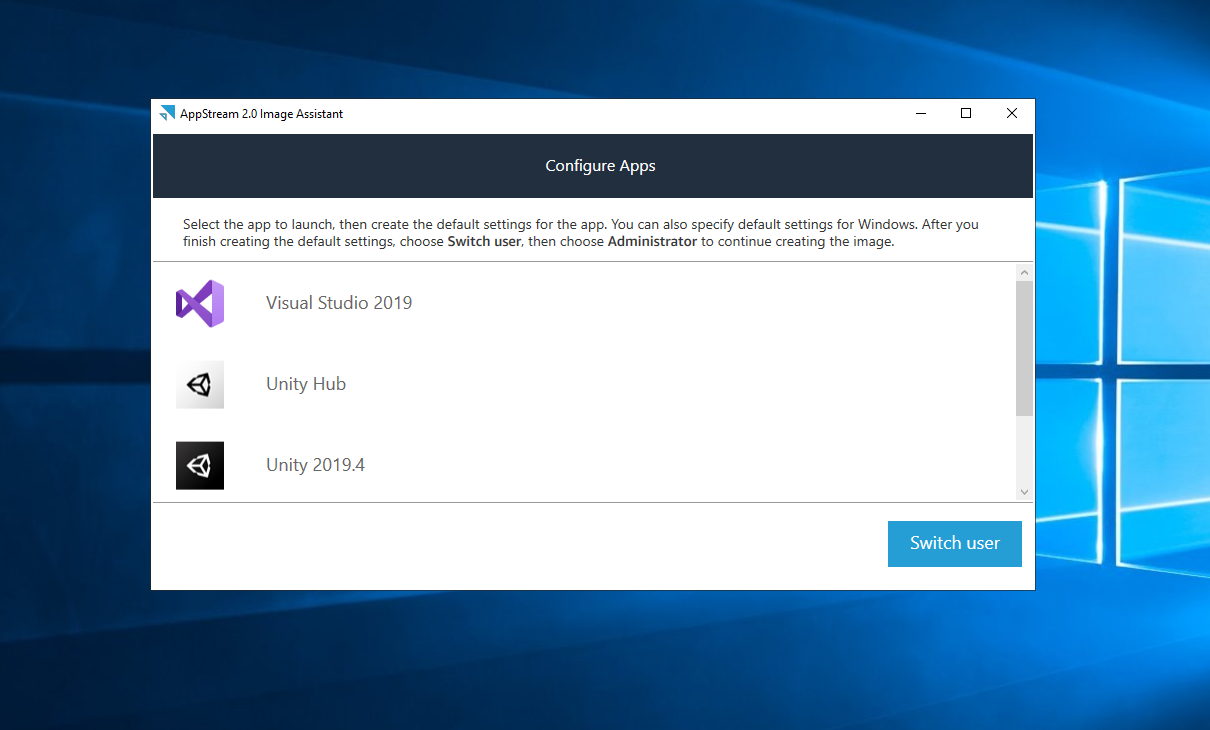
Task: Launch the Visual Studio 2019 icon
Action: 200,303
